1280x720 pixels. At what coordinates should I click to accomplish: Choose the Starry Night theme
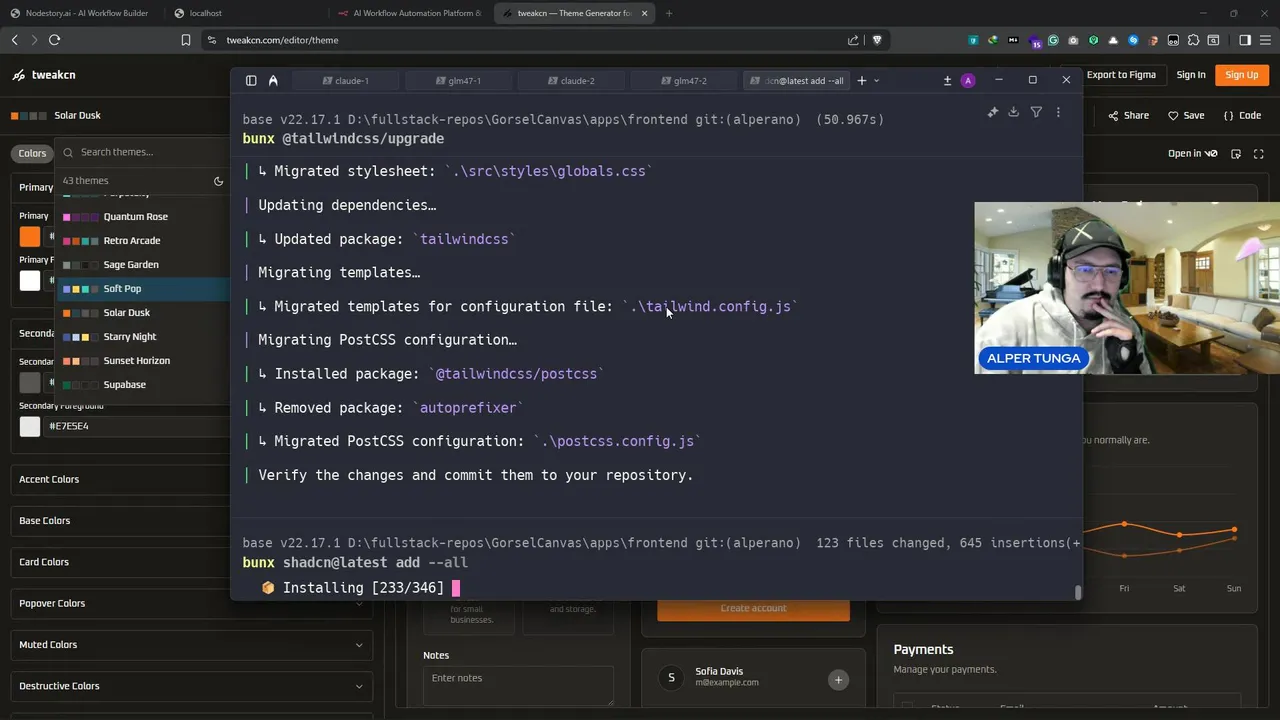coord(141,336)
